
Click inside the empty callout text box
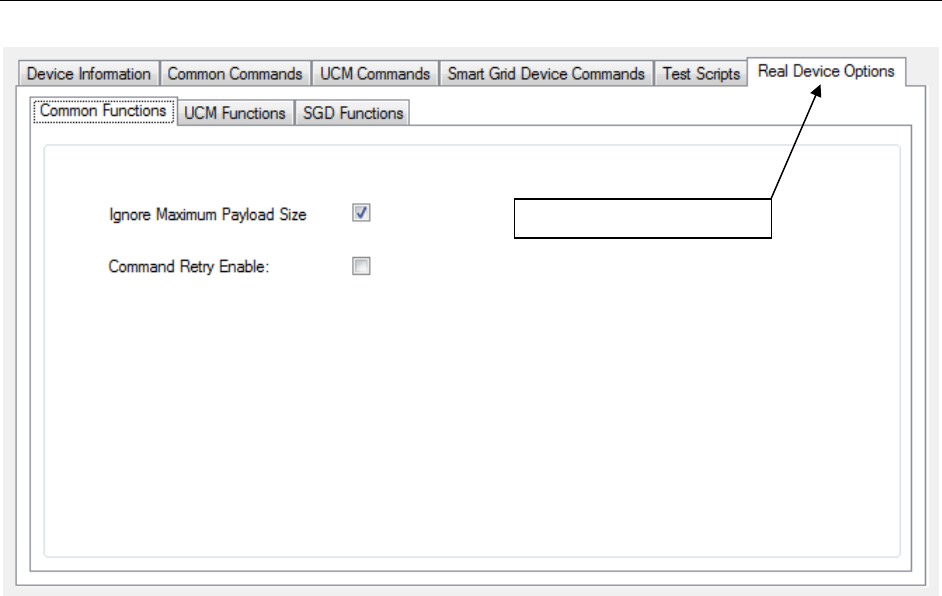click(643, 220)
